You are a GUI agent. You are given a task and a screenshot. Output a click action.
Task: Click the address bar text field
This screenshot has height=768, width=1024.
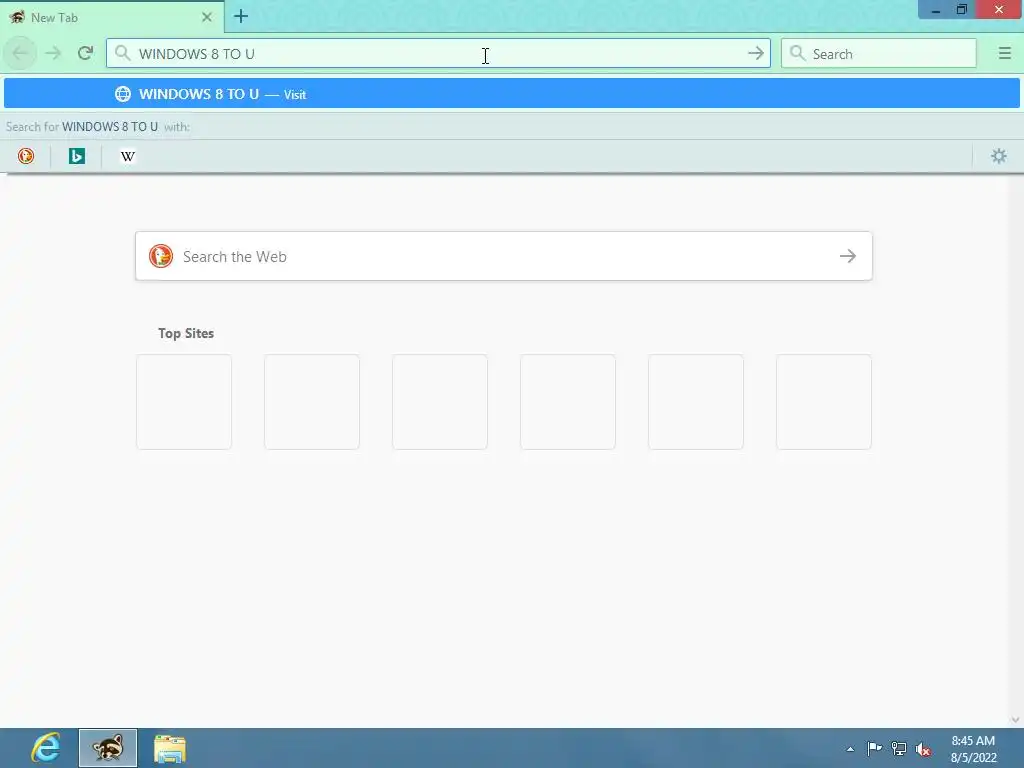(438, 54)
